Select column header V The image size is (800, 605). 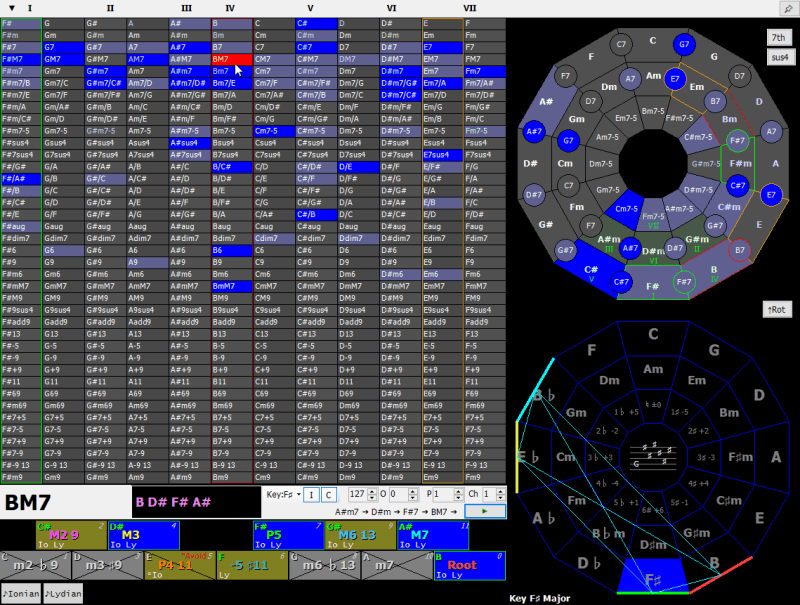click(x=310, y=8)
